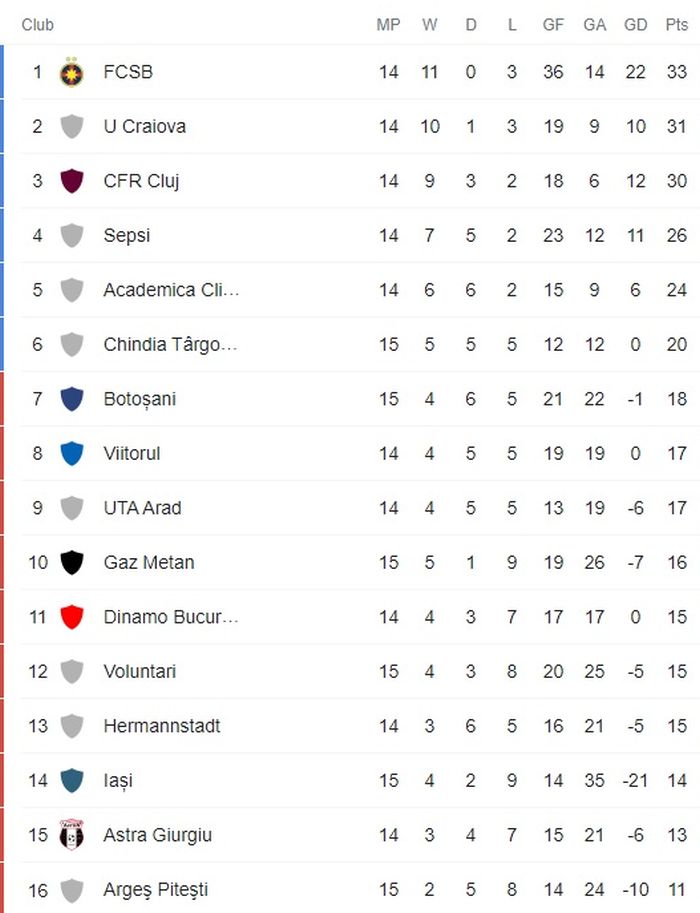Click the Viitorul blue shield icon
This screenshot has height=913, width=700.
click(71, 453)
